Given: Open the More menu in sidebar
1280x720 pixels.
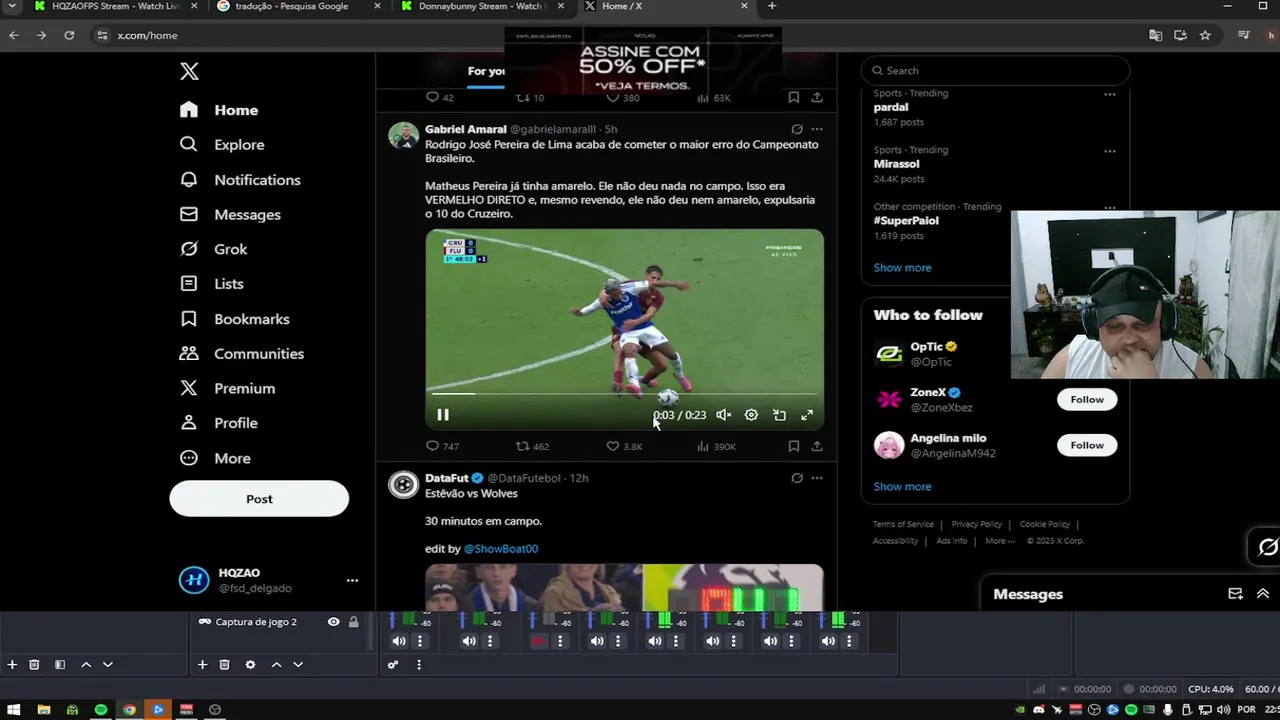Looking at the screenshot, I should point(216,458).
